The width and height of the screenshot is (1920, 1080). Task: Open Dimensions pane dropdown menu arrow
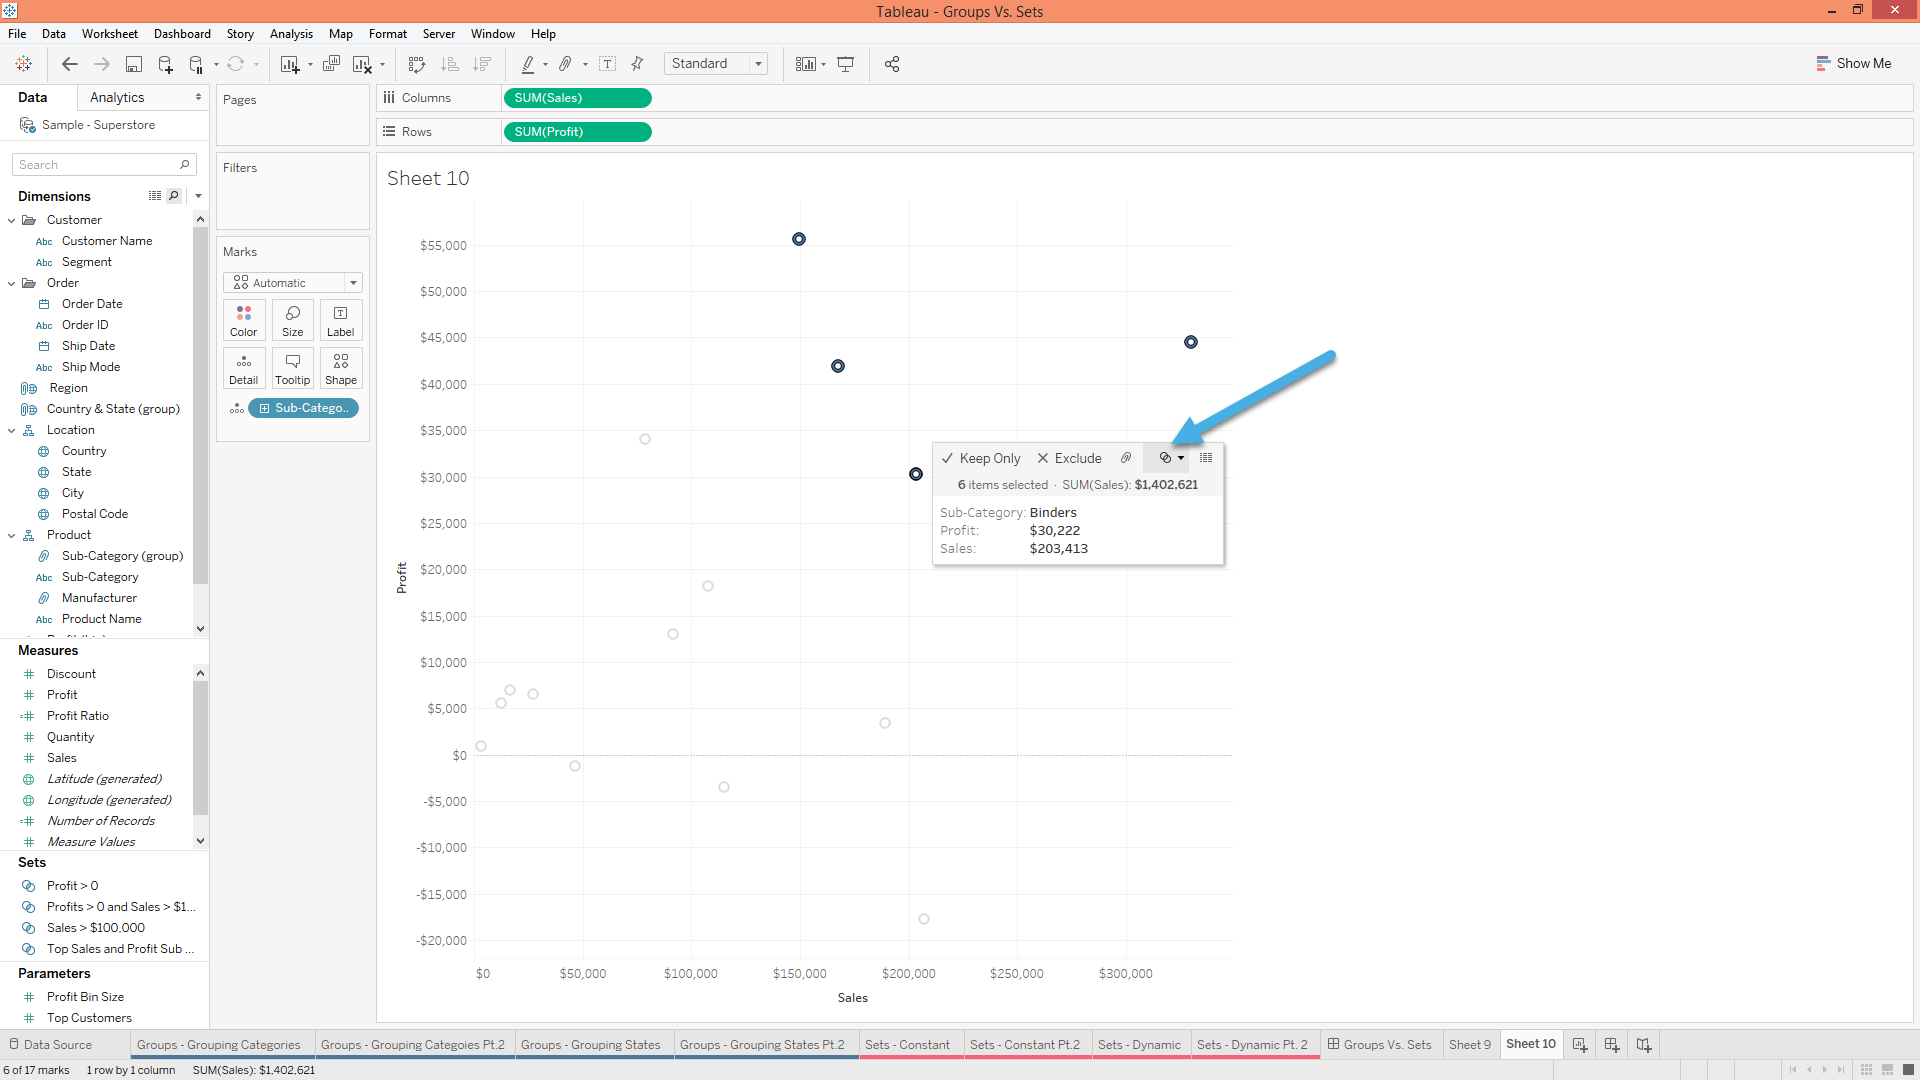(x=198, y=196)
